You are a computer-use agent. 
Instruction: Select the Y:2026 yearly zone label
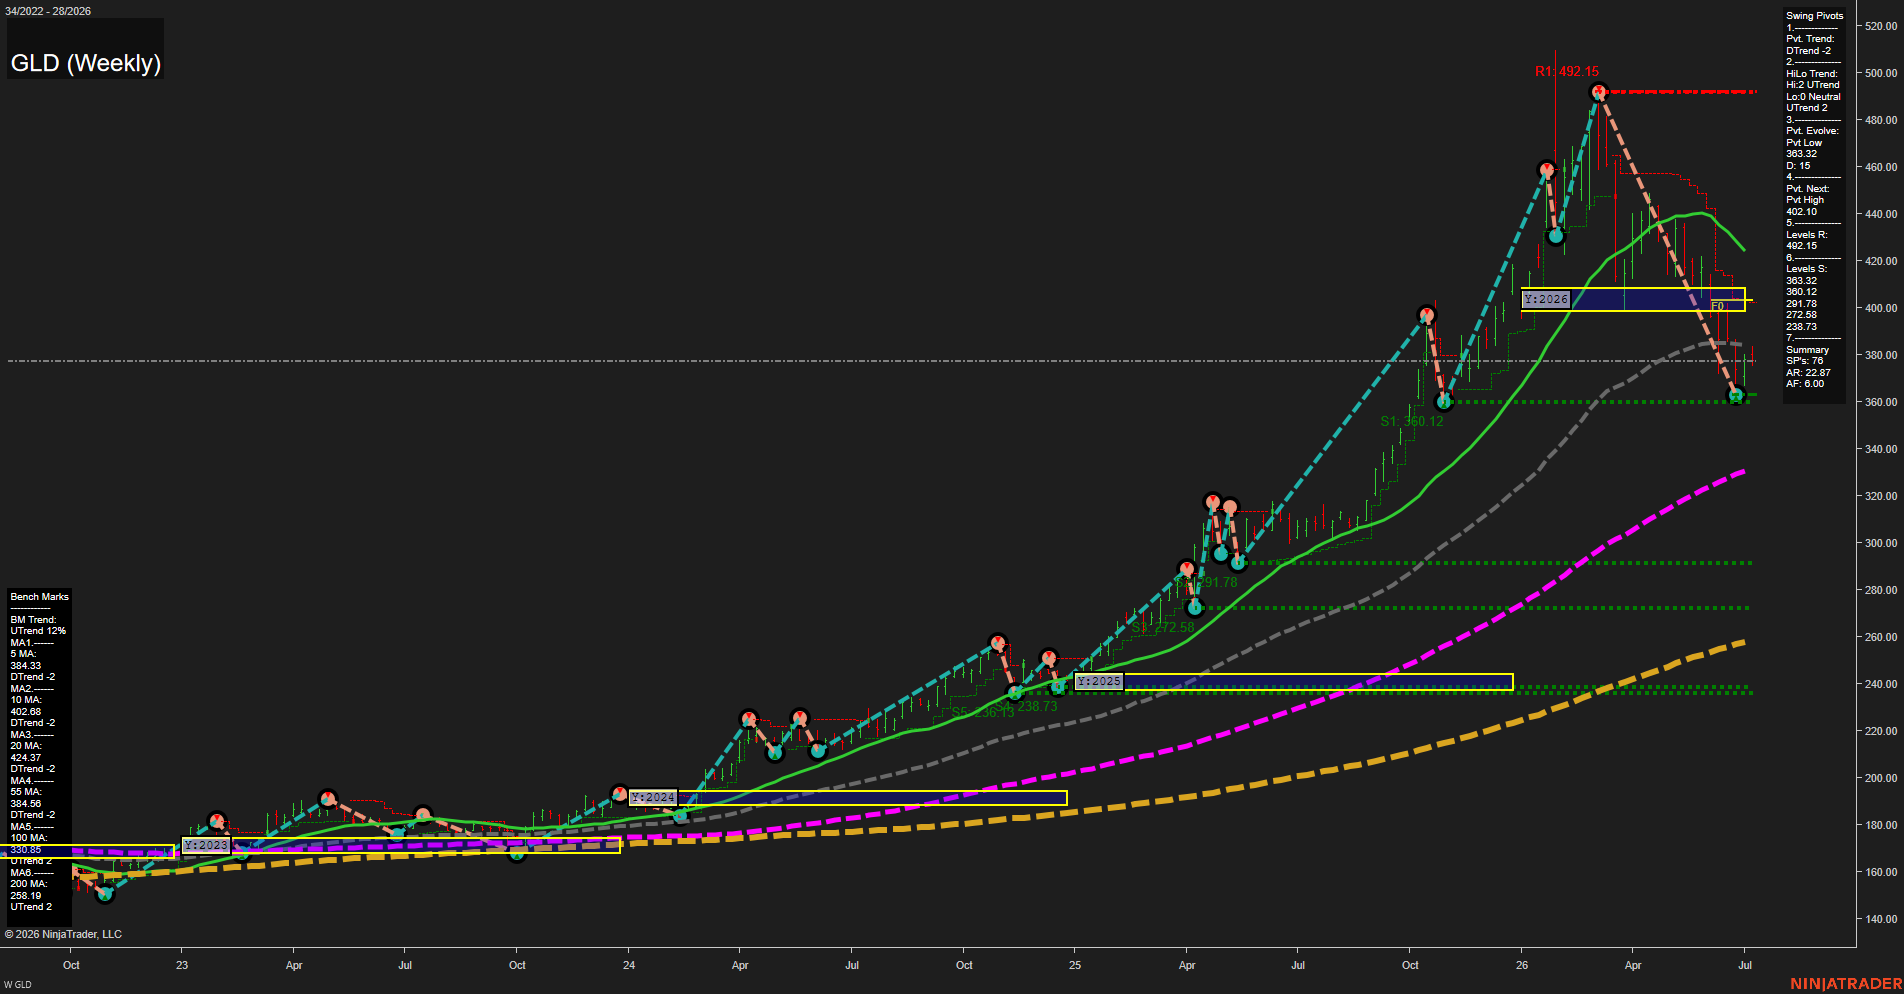[1546, 299]
